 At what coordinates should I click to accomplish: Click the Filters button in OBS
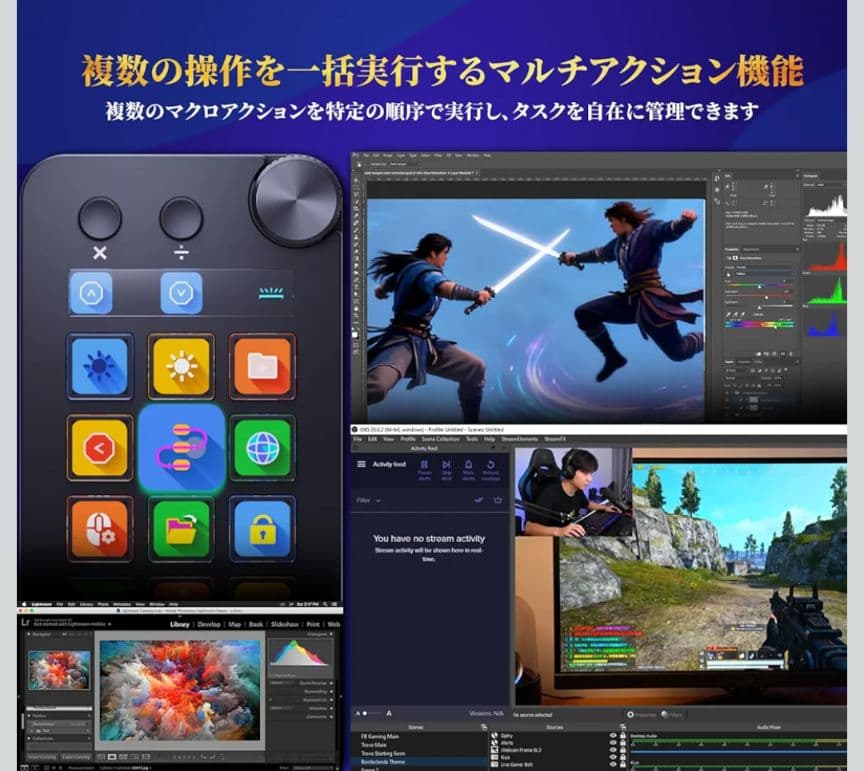(x=672, y=715)
